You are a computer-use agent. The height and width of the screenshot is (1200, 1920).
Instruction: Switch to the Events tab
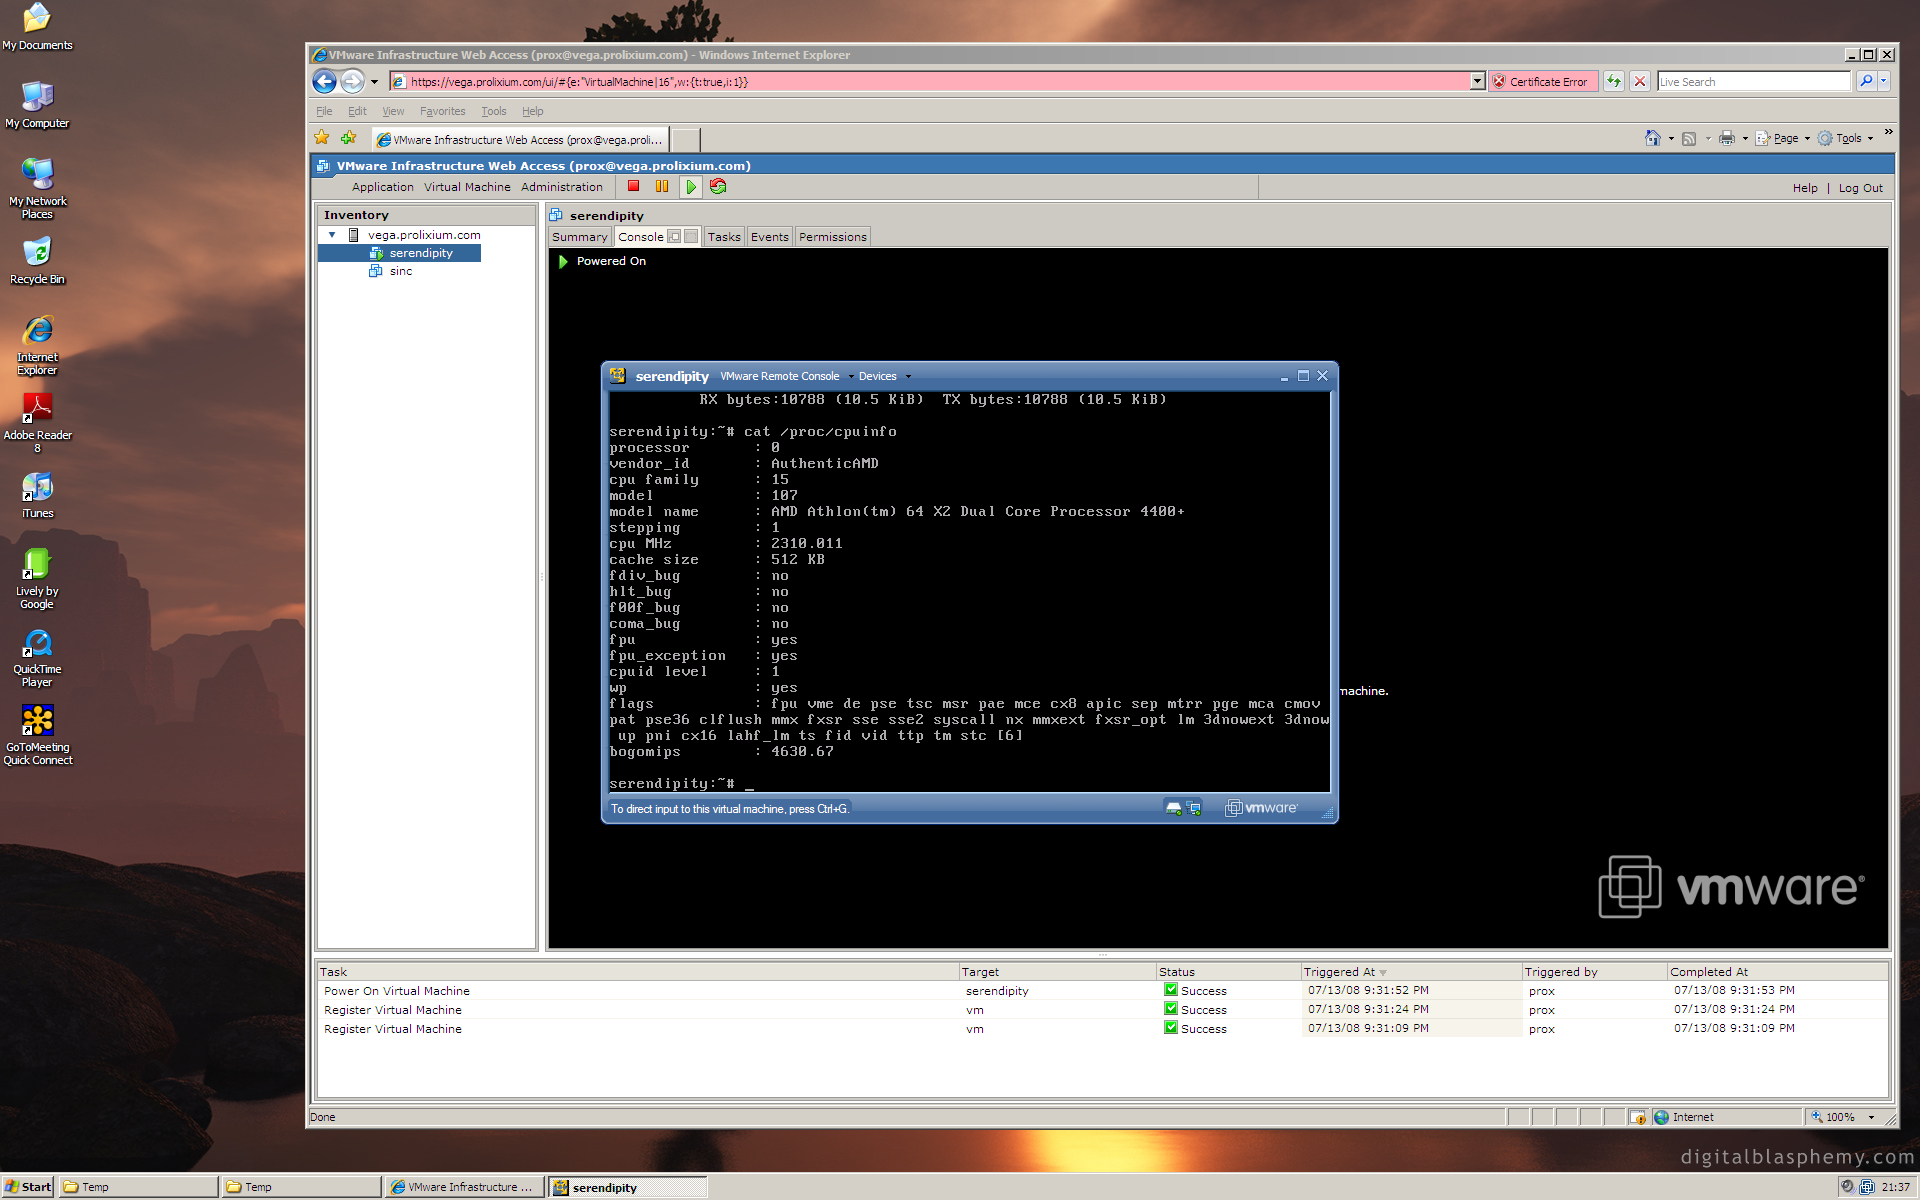coord(769,237)
